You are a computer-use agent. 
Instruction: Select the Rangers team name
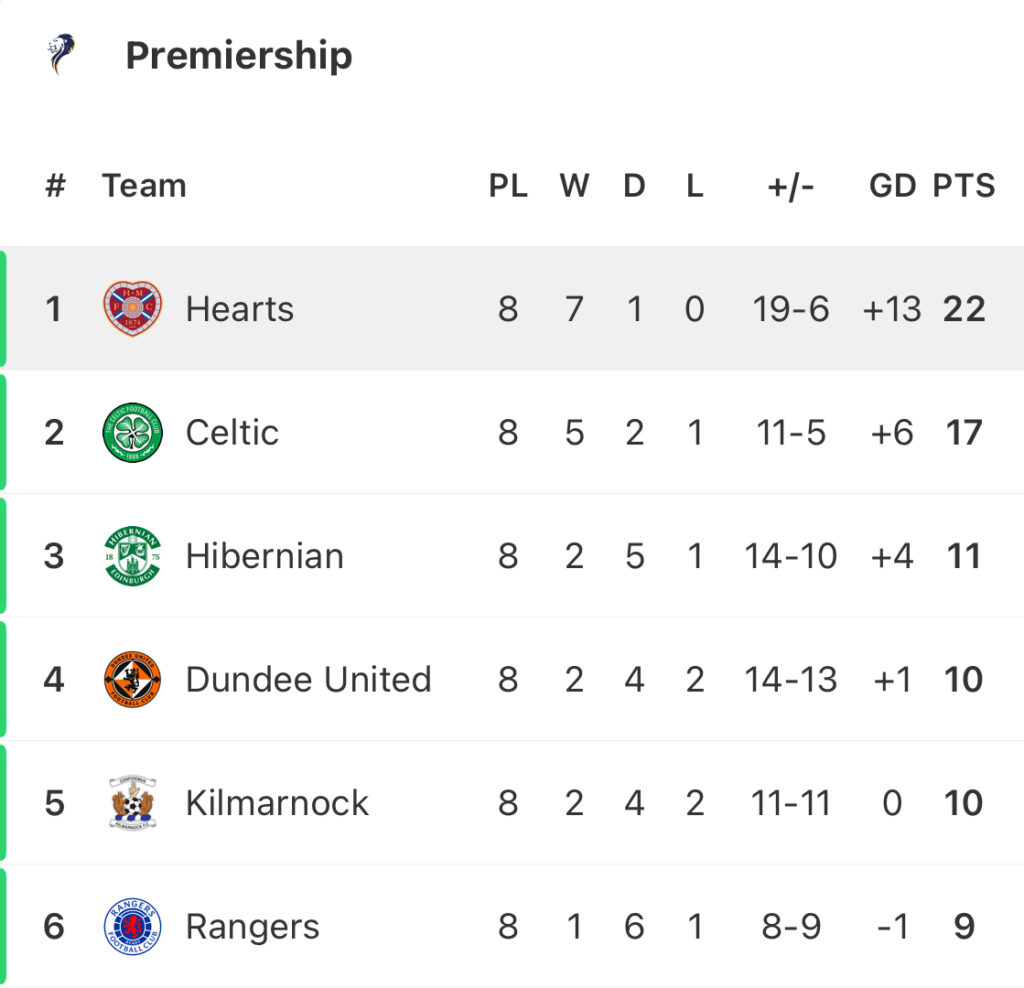pyautogui.click(x=252, y=927)
